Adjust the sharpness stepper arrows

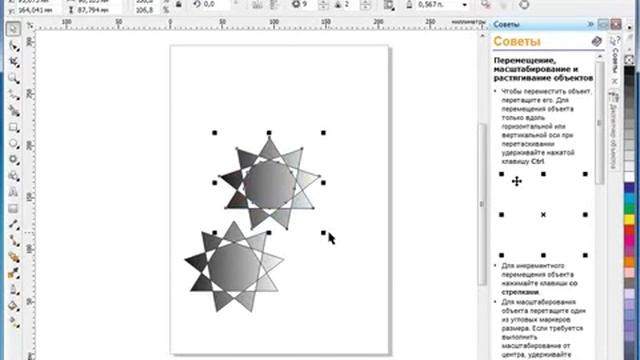click(x=366, y=4)
